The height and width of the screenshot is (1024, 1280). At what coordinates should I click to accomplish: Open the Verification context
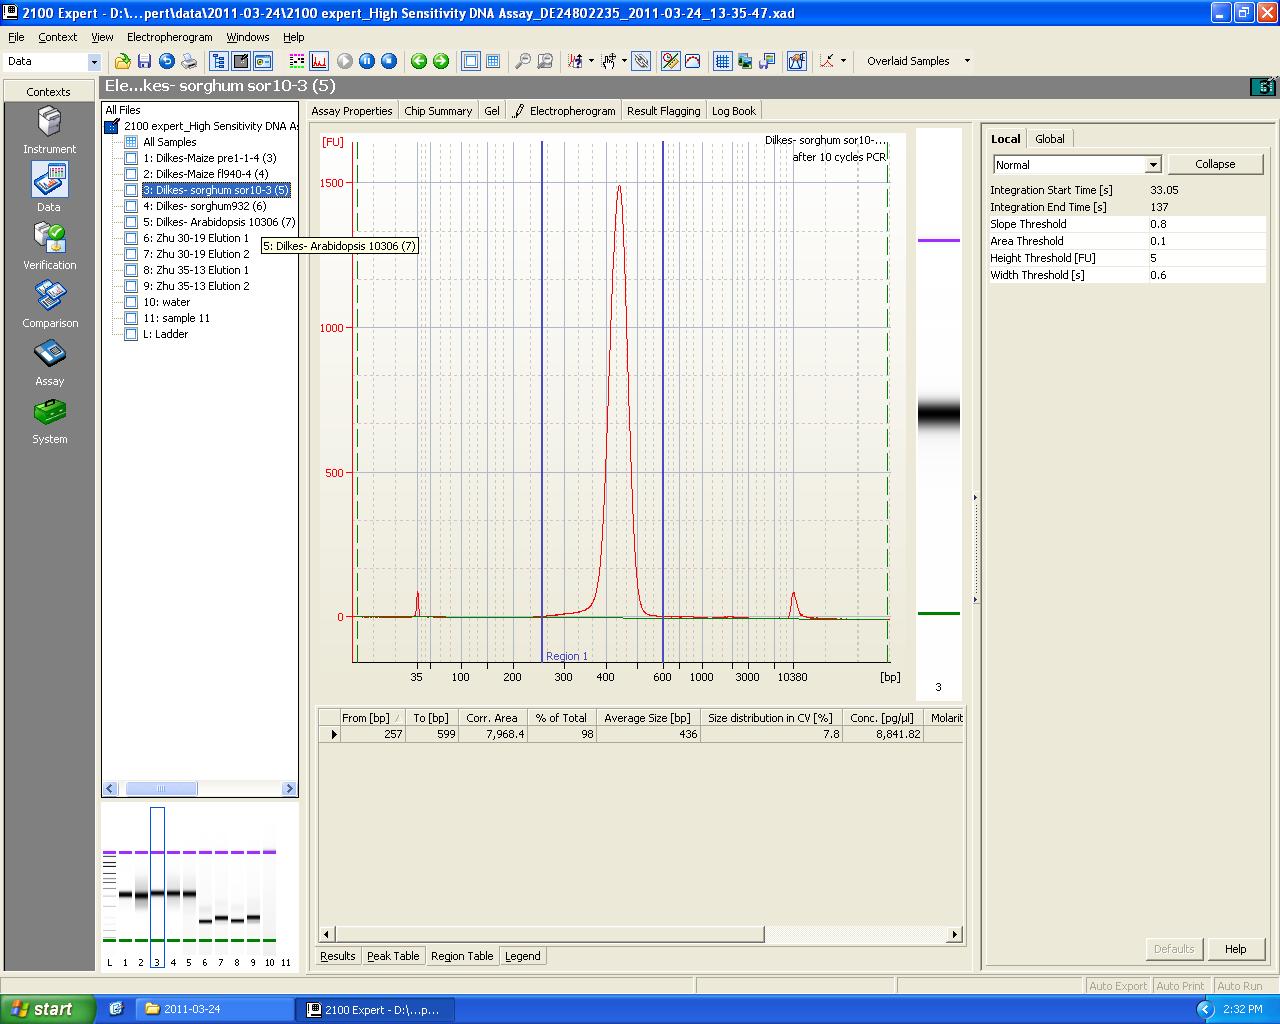(49, 246)
